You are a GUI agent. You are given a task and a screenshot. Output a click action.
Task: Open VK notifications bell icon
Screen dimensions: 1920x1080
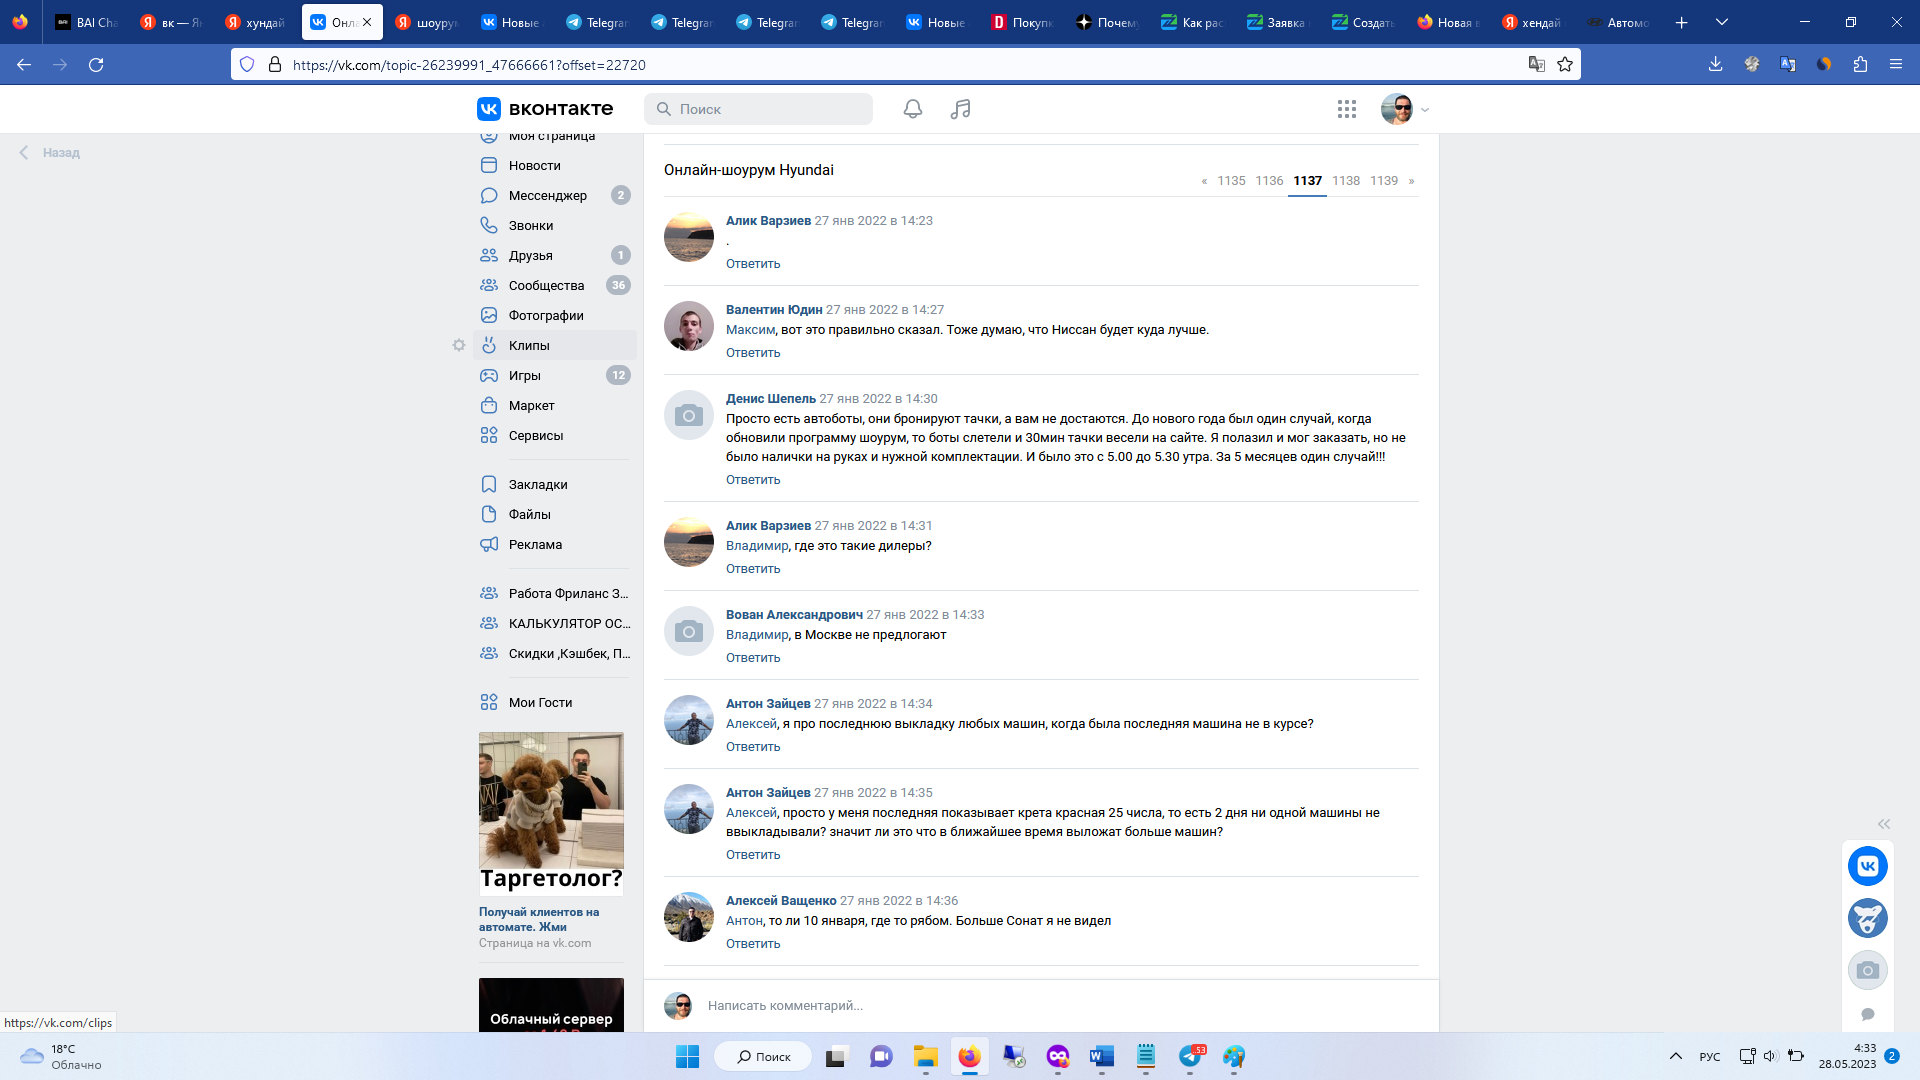(x=912, y=109)
